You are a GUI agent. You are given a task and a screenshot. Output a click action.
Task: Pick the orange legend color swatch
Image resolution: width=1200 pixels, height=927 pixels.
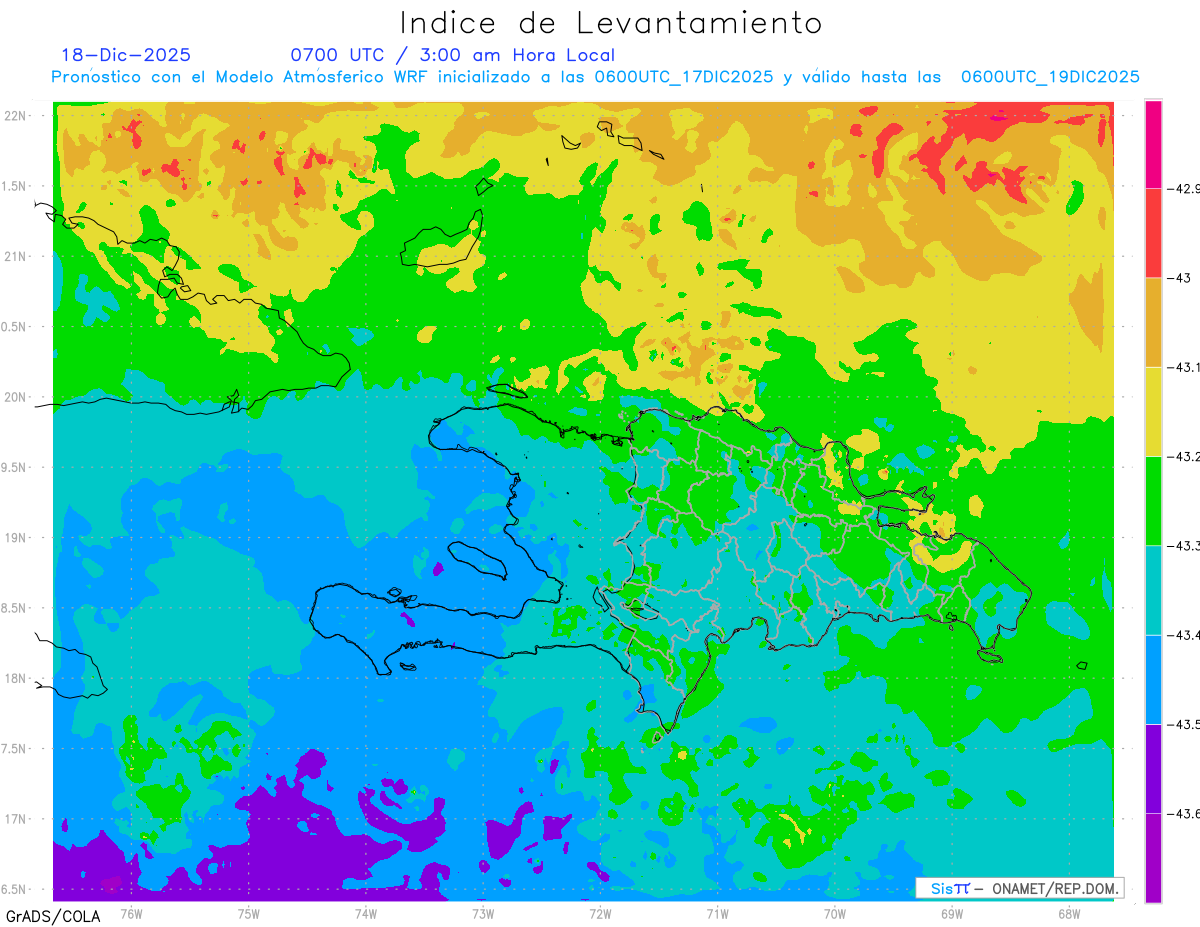click(1153, 322)
